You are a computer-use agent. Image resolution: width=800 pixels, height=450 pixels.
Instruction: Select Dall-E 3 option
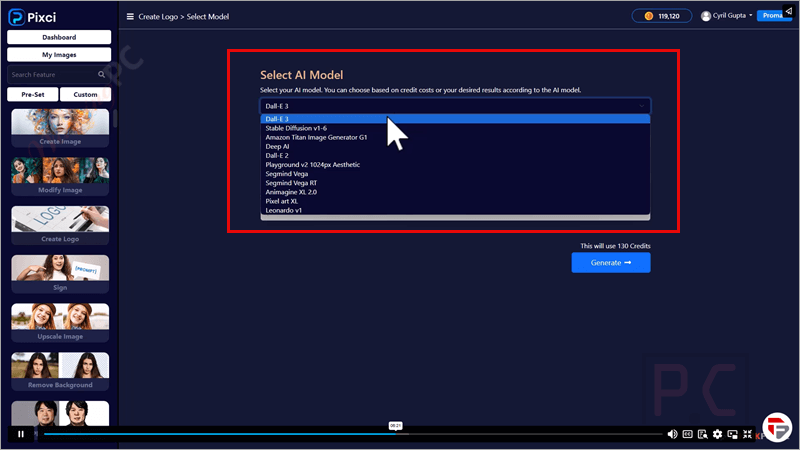pos(455,119)
